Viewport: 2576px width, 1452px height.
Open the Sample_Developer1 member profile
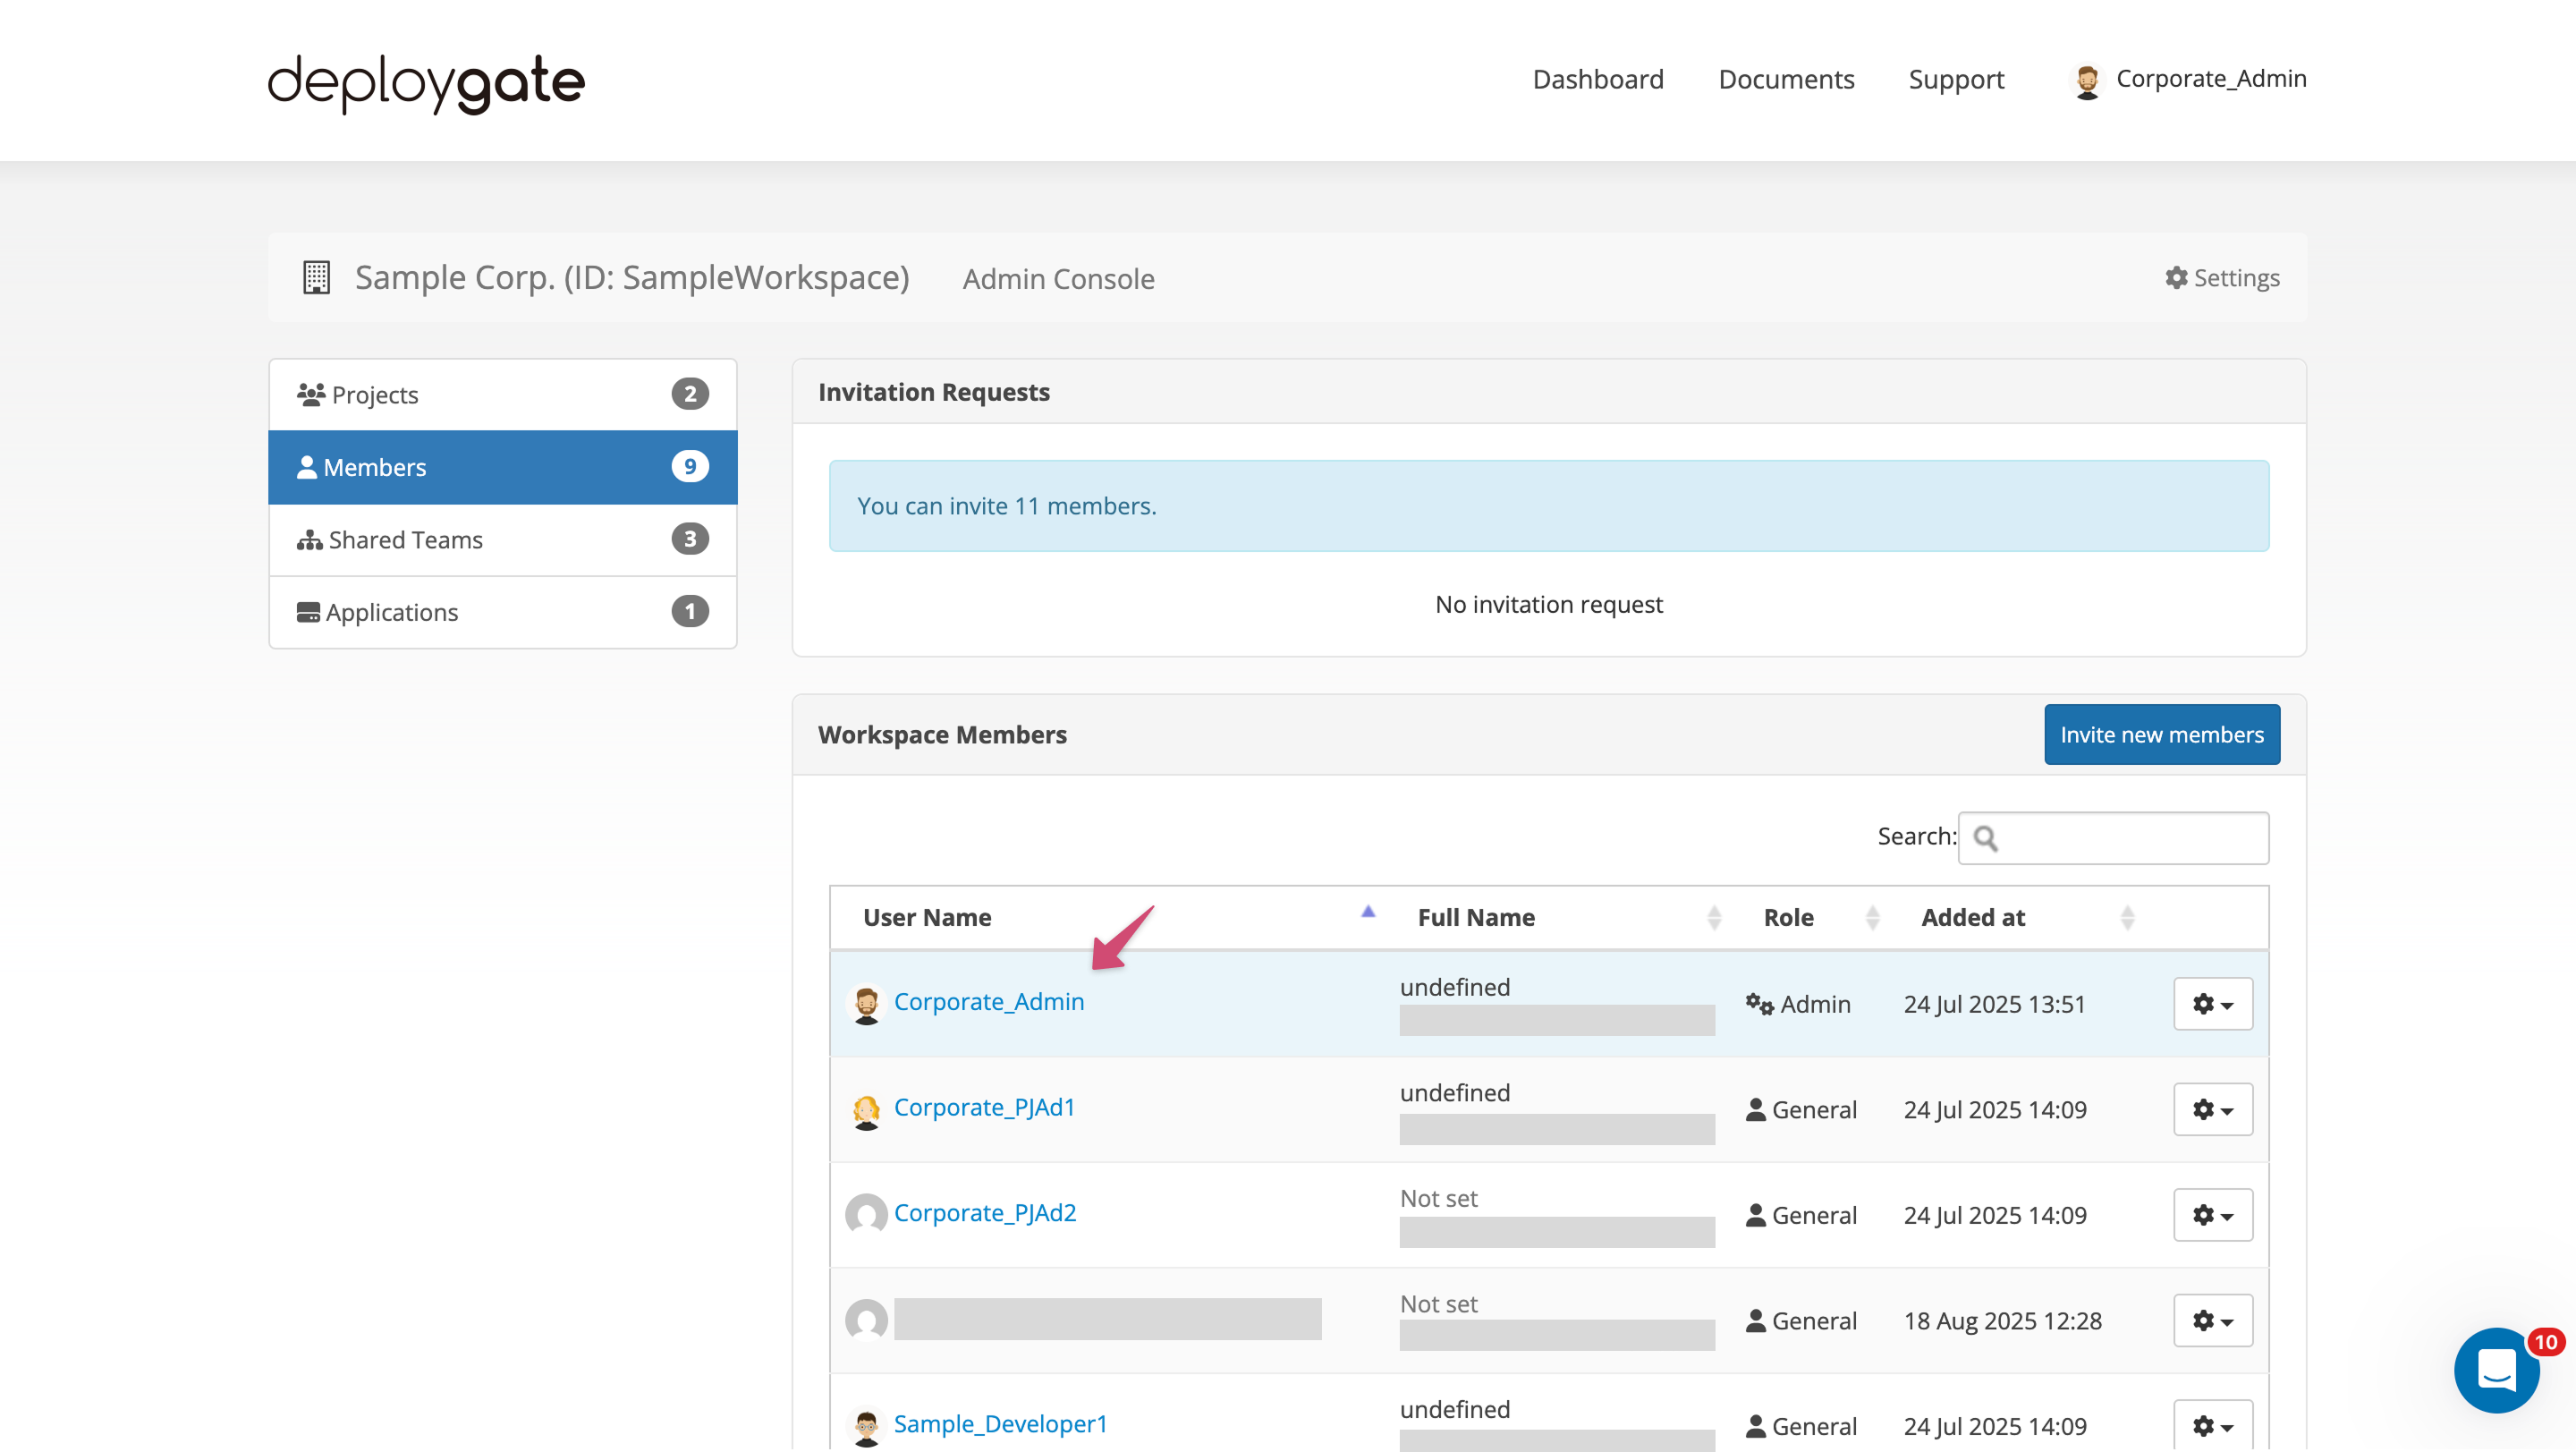pyautogui.click(x=1000, y=1423)
